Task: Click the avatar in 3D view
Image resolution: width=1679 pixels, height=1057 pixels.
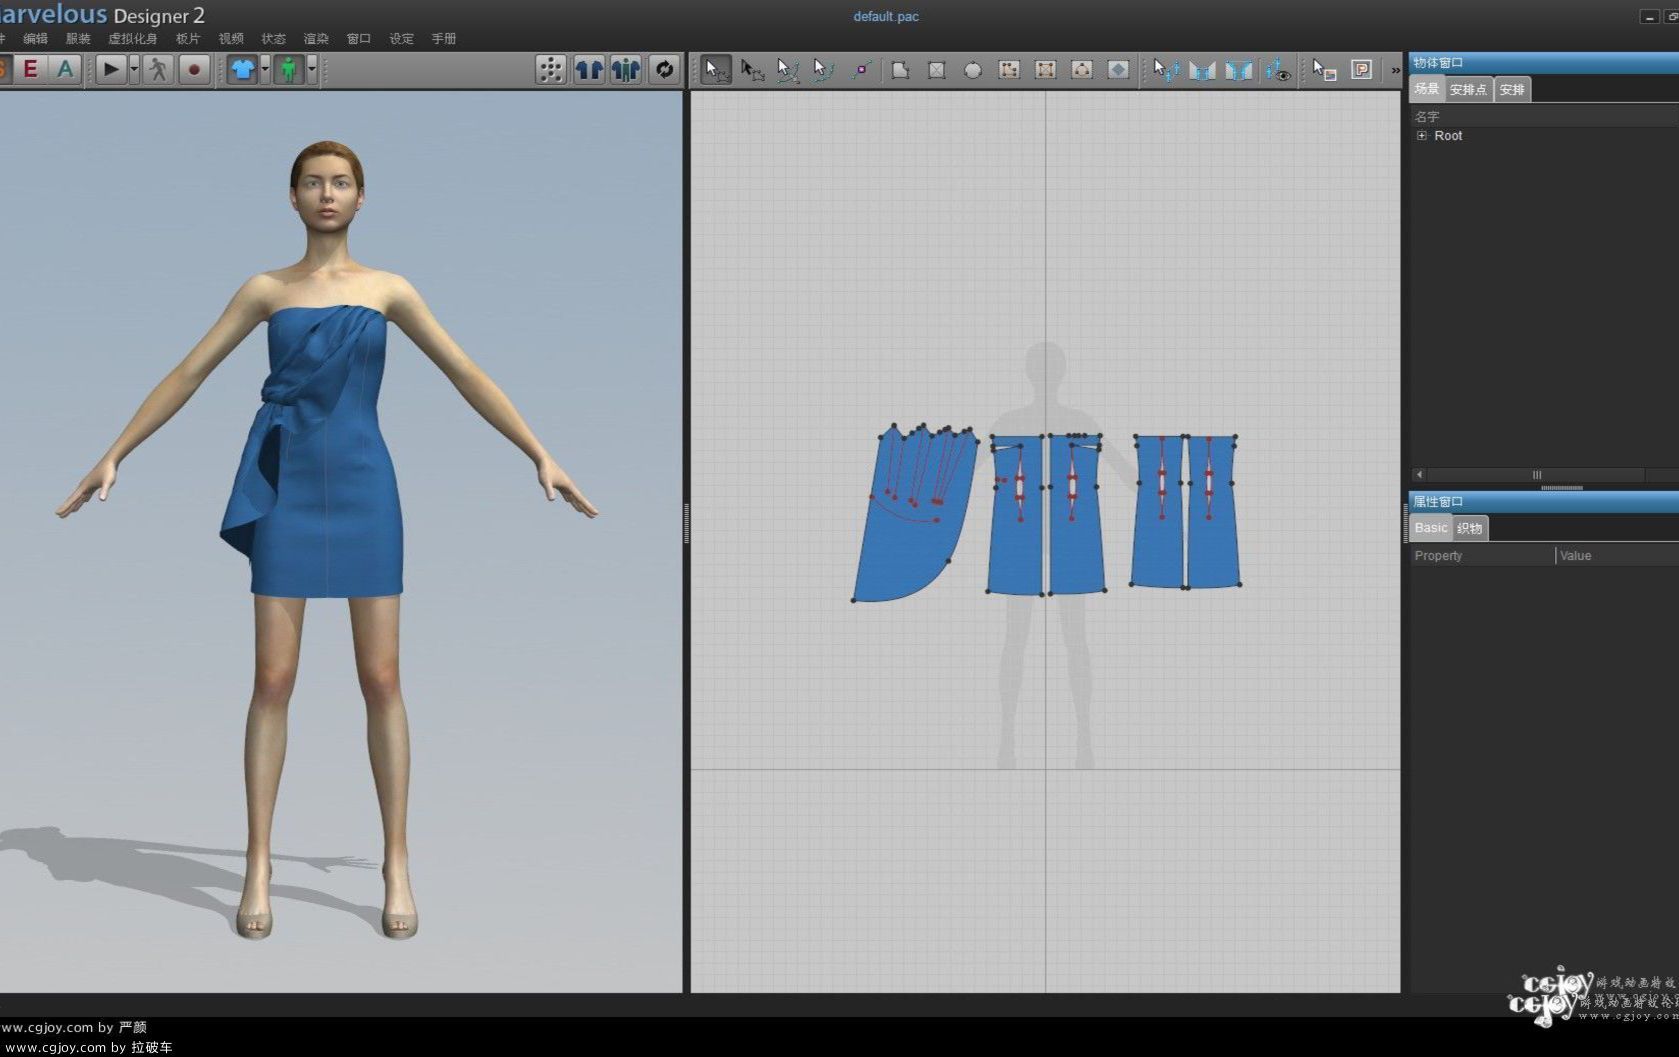Action: pyautogui.click(x=326, y=540)
